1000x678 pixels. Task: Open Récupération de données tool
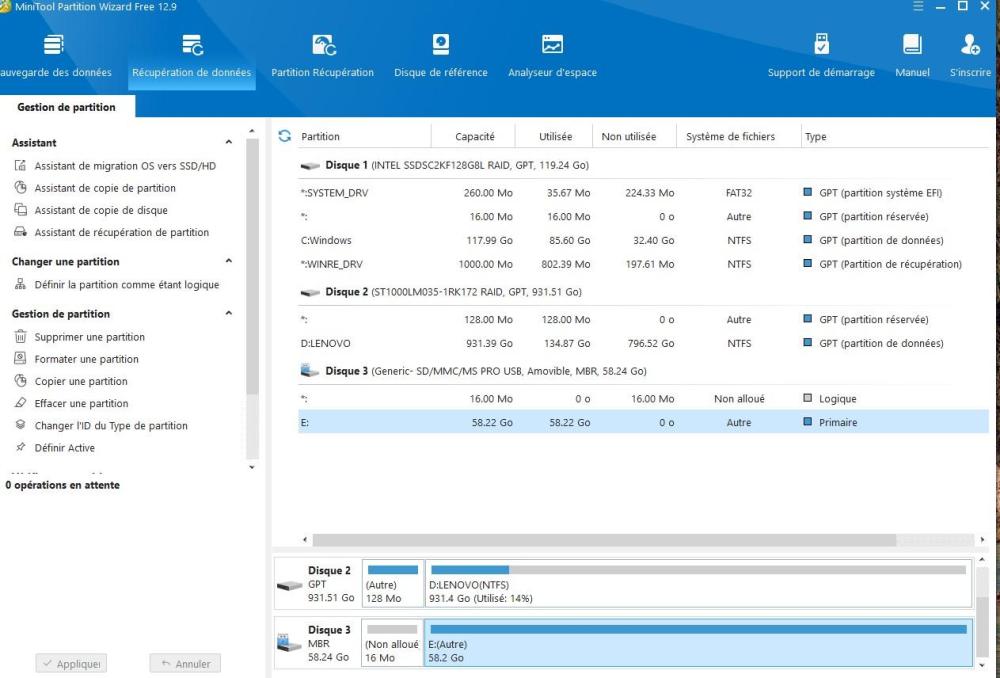(x=191, y=54)
